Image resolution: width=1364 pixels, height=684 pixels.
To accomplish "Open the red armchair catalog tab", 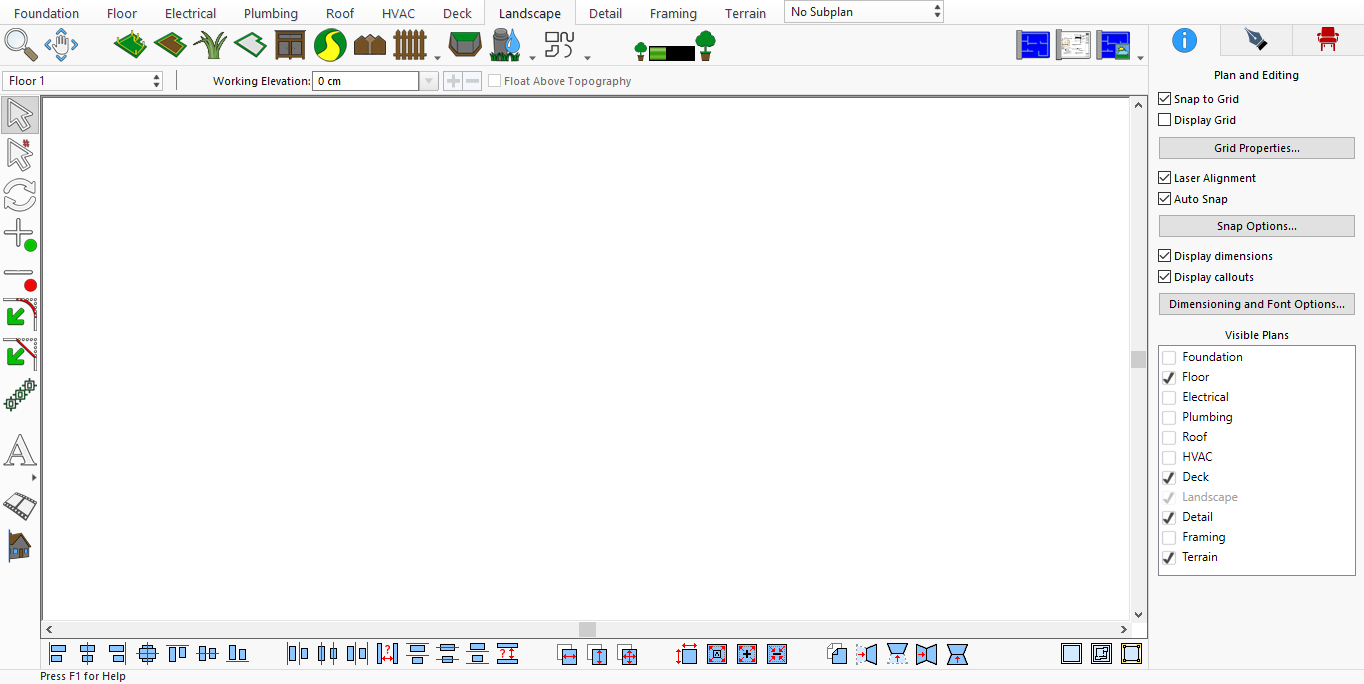I will click(1327, 40).
